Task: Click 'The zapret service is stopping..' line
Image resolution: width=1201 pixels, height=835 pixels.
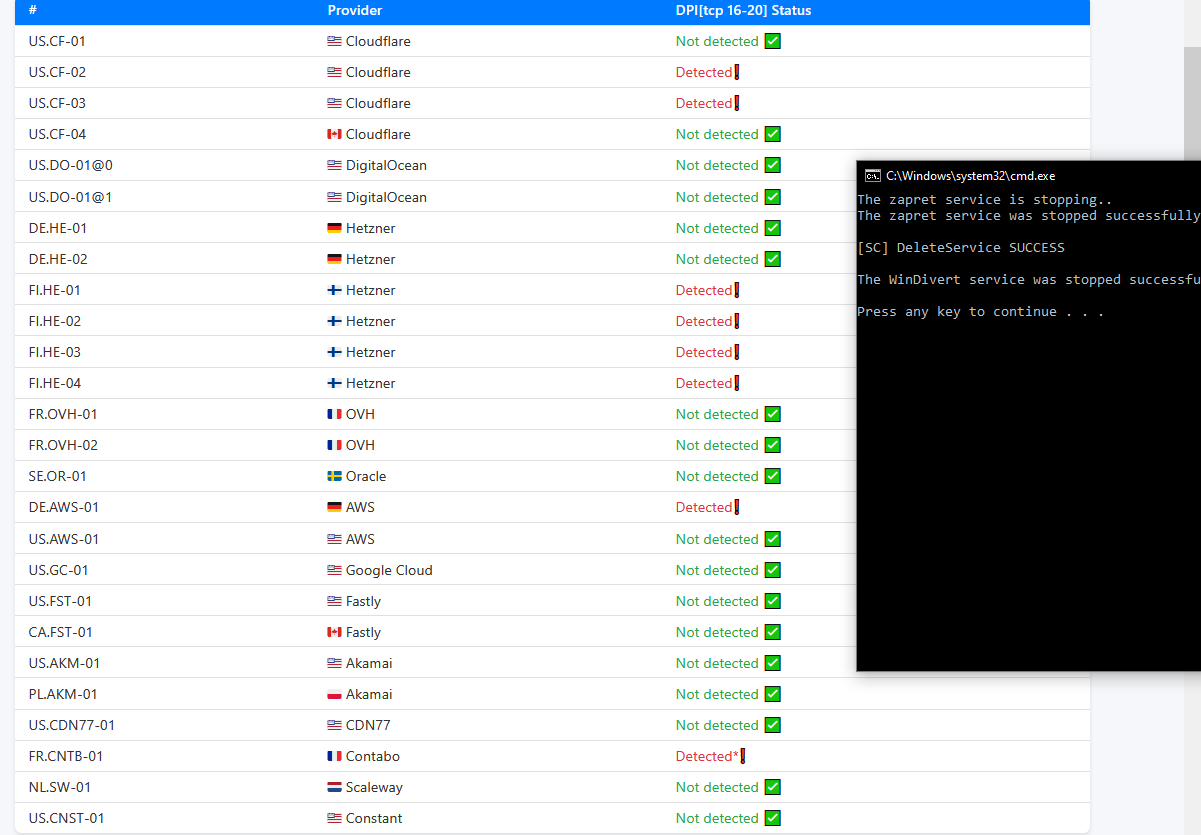Action: [x=985, y=199]
